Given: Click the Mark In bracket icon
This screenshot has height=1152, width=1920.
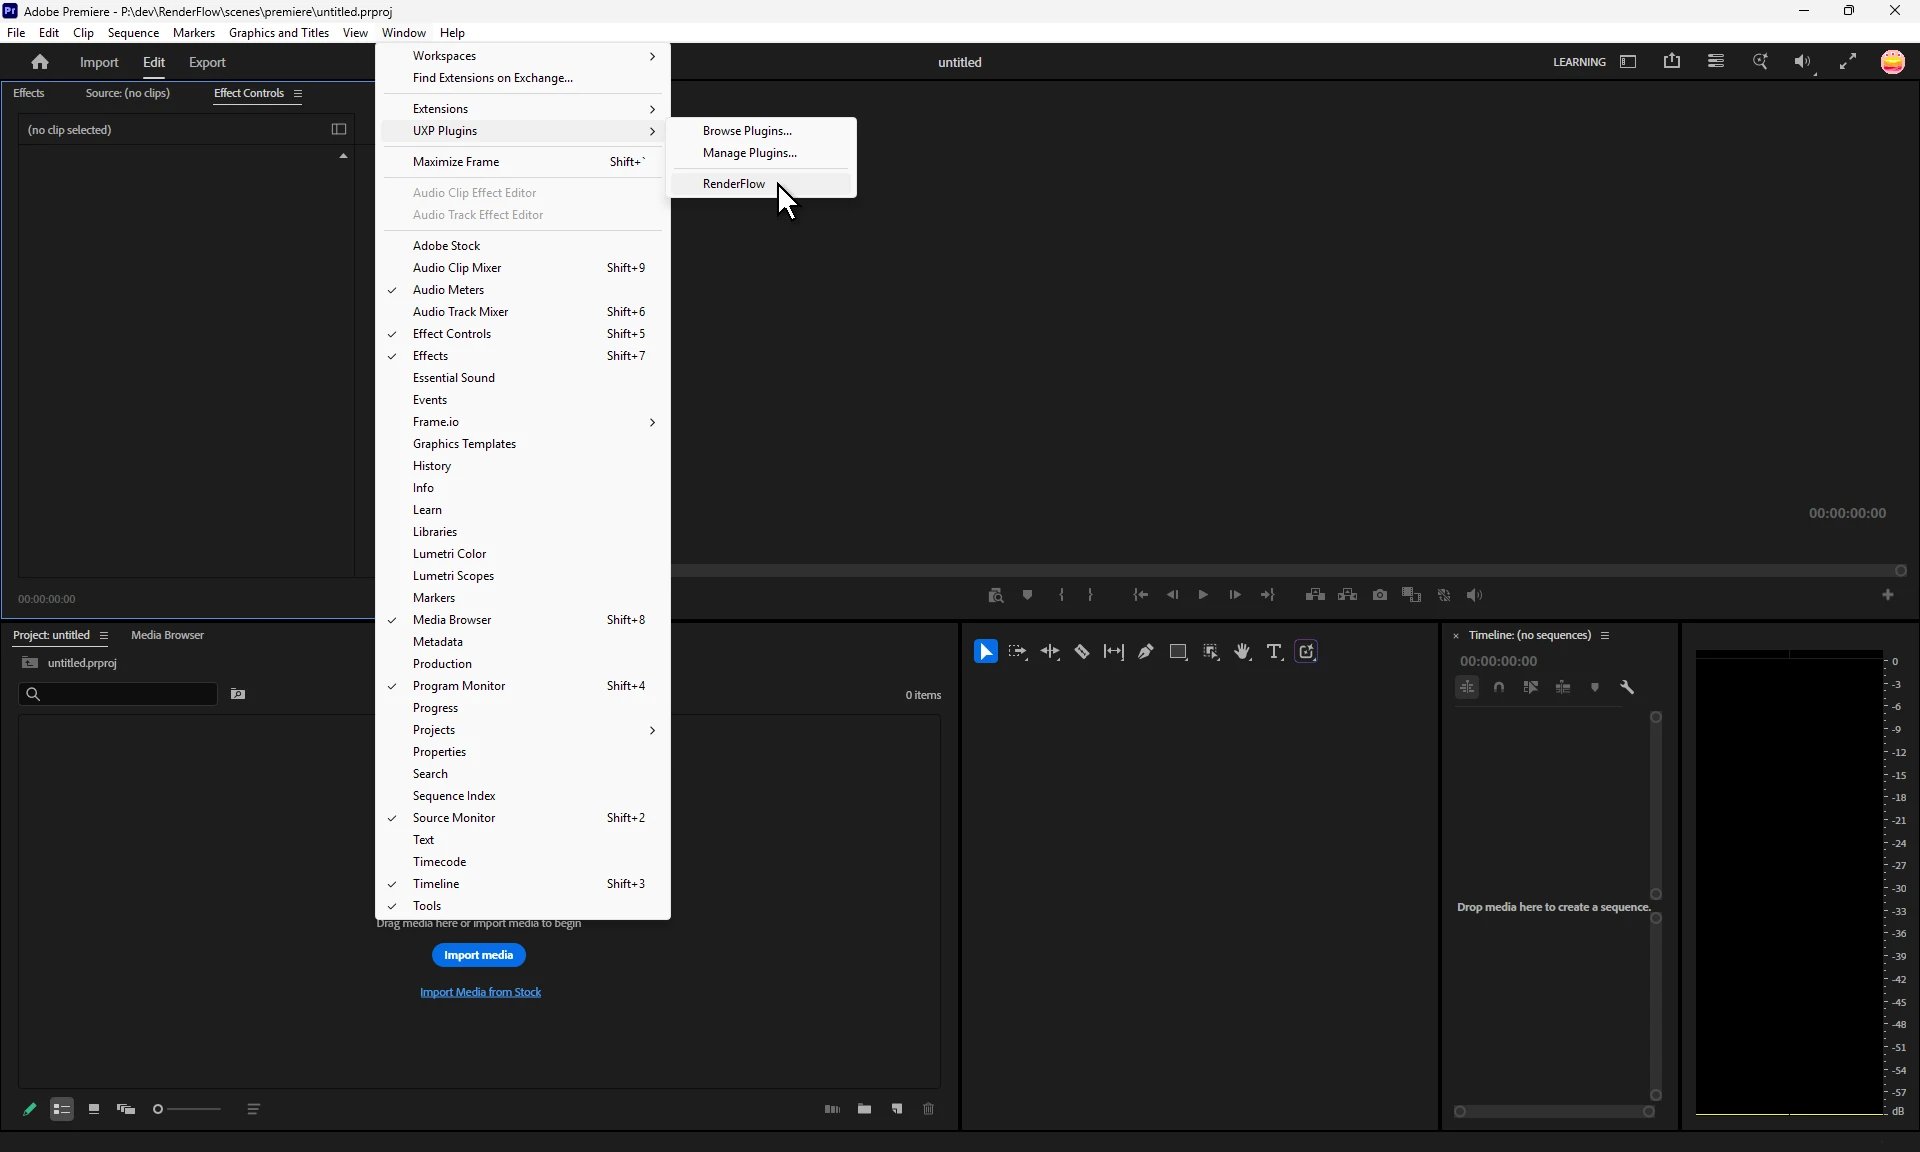Looking at the screenshot, I should [1062, 595].
